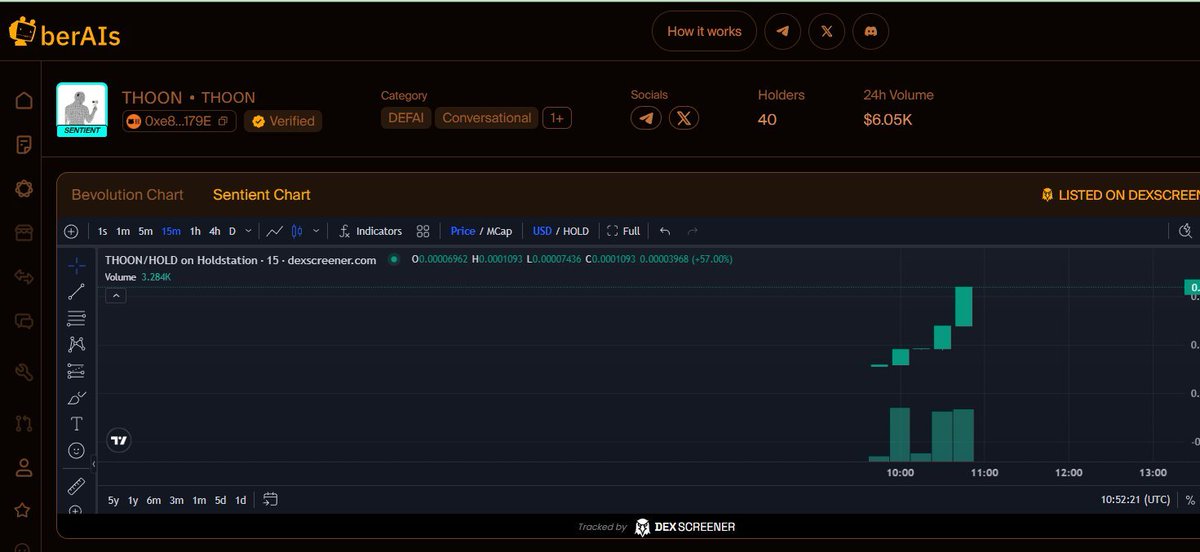Select the crosshair cursor tool

tap(76, 266)
